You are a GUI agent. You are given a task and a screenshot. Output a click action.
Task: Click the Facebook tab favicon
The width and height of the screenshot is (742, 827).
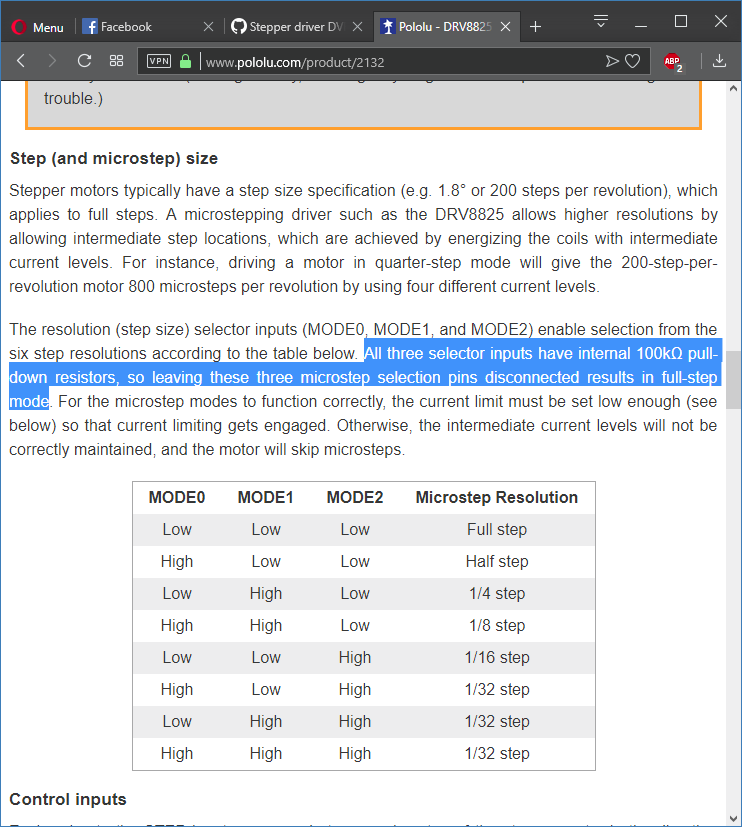point(90,26)
